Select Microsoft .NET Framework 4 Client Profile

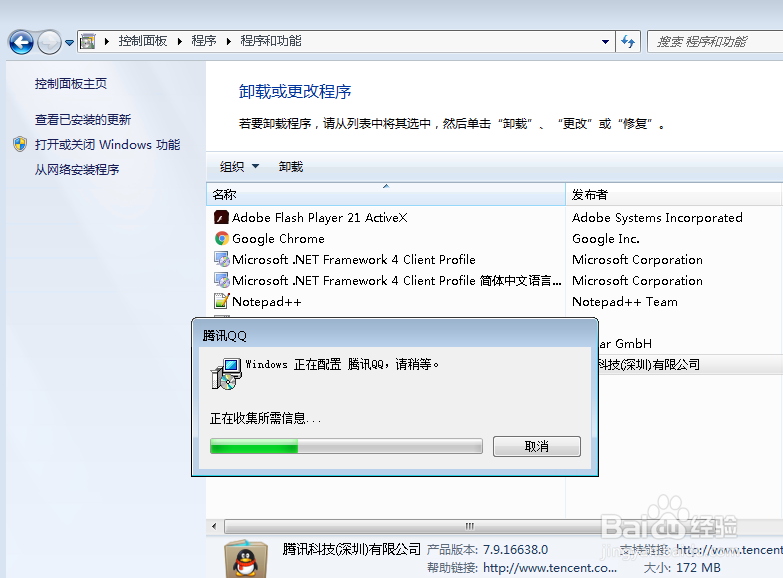pos(354,259)
